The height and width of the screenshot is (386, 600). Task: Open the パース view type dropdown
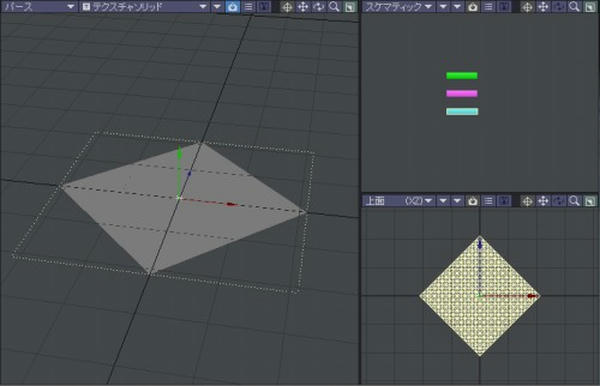(x=39, y=7)
